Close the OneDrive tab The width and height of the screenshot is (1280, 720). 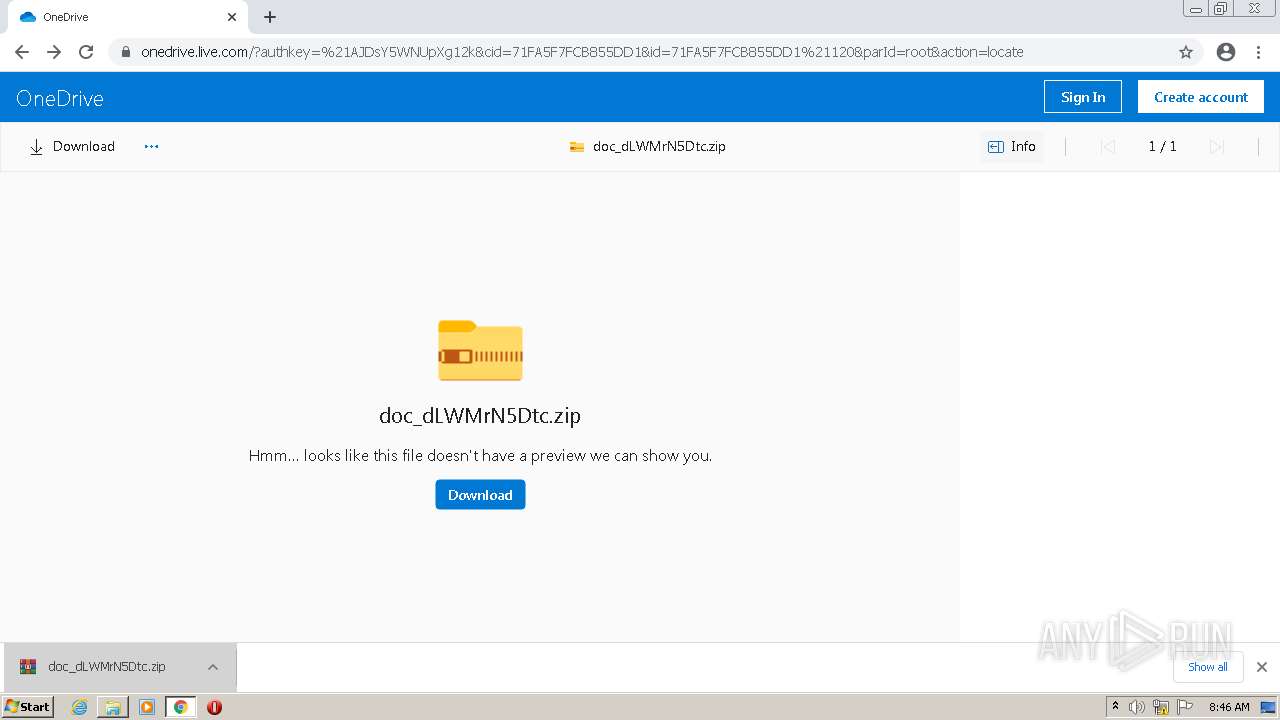[x=232, y=17]
